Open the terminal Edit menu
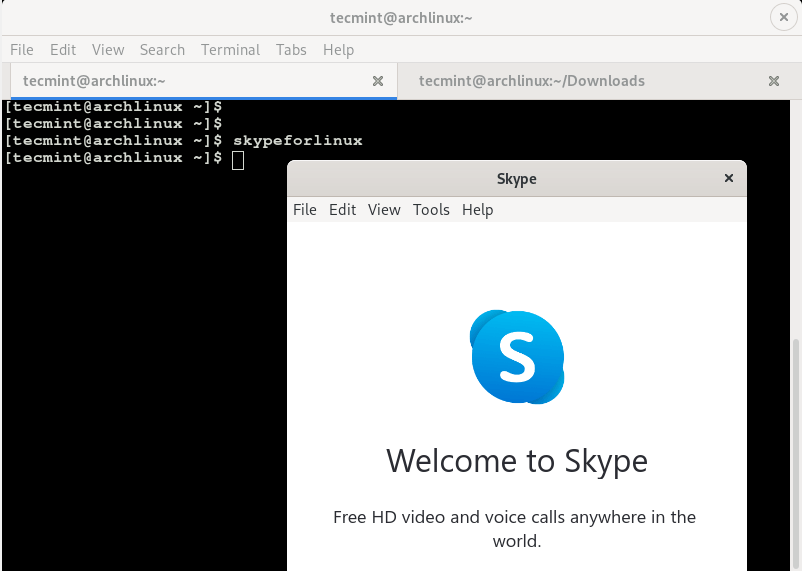 pos(63,49)
